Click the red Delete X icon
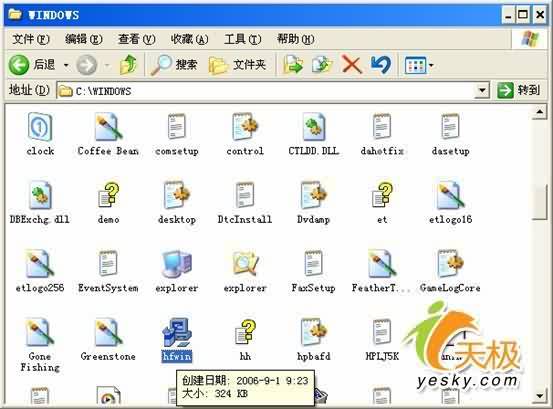The width and height of the screenshot is (553, 409). 351,65
